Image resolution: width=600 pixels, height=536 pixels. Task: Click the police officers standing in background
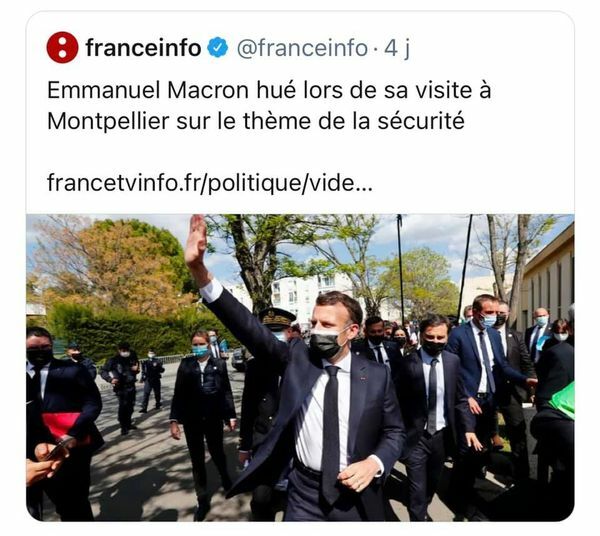click(x=132, y=386)
